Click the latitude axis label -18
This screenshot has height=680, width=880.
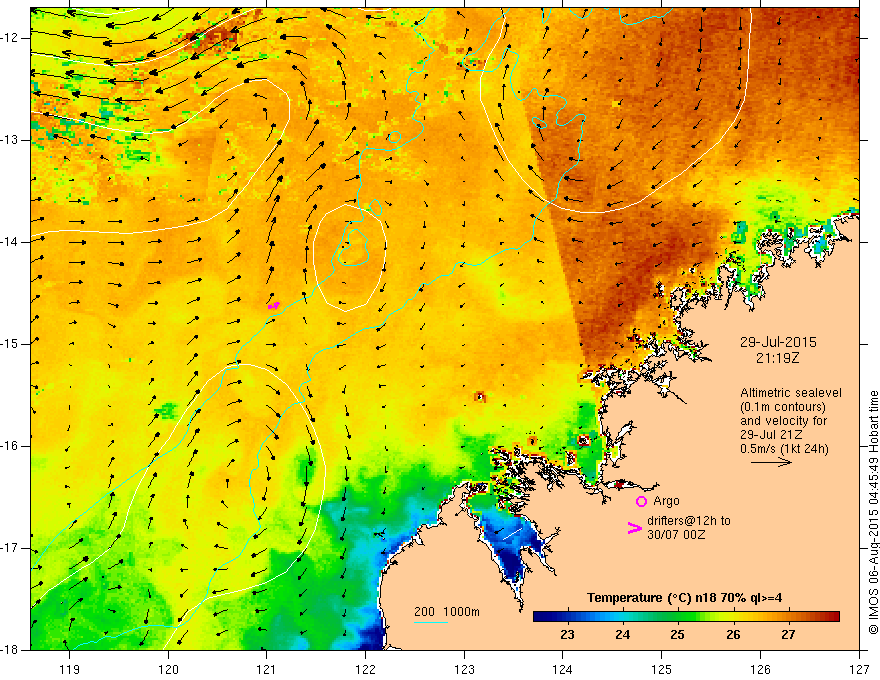[11, 650]
